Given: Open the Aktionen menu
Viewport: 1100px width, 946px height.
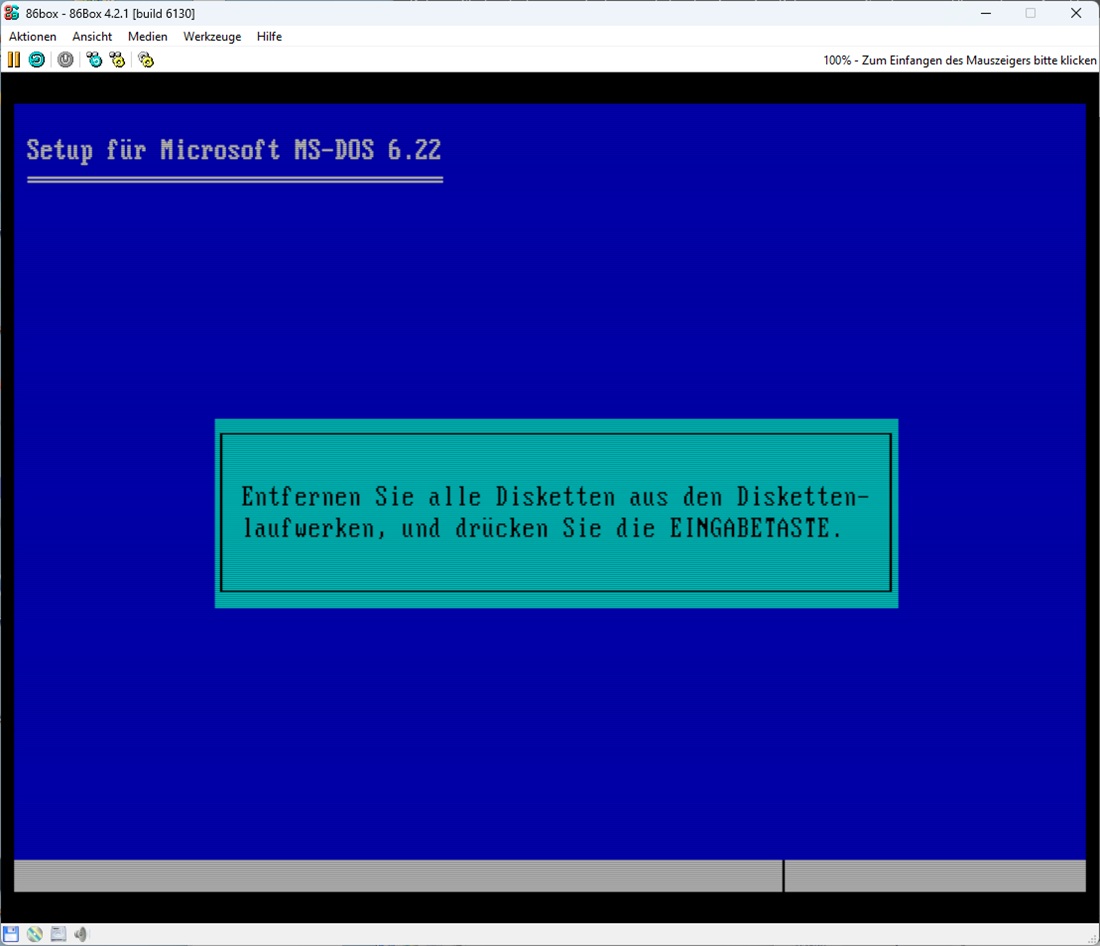Looking at the screenshot, I should click(33, 37).
